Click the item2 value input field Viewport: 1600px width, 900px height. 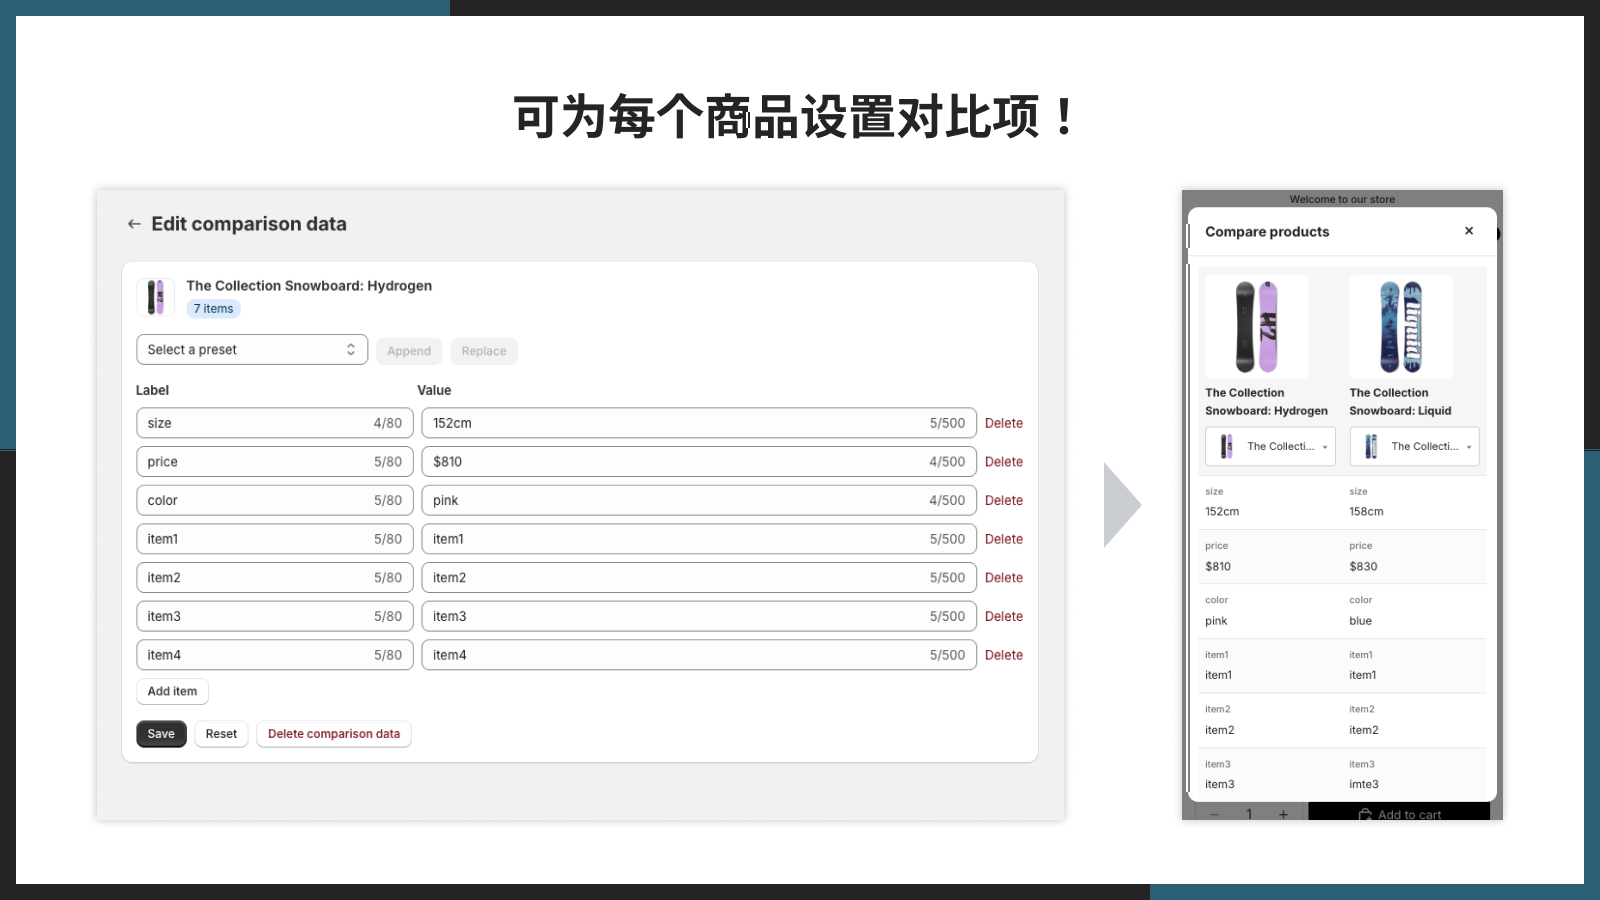tap(699, 578)
